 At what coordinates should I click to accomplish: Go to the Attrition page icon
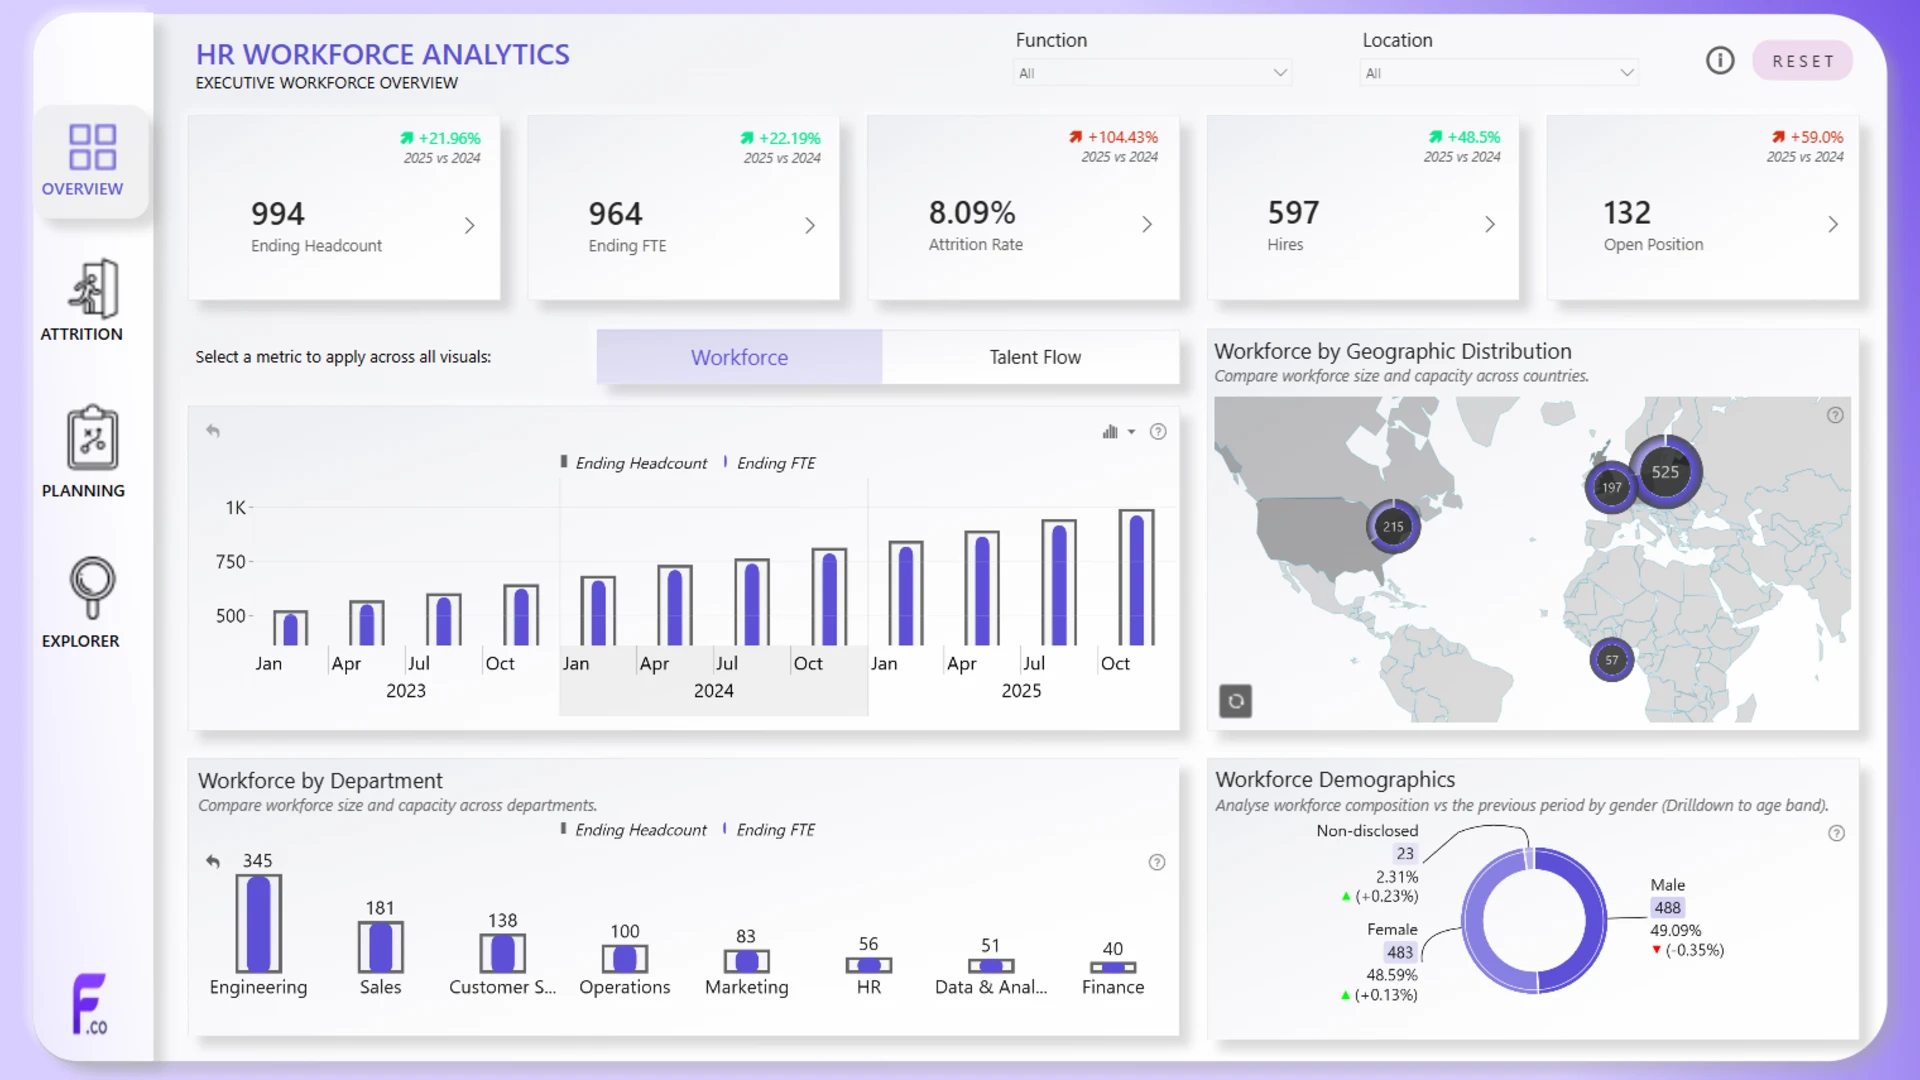(92, 289)
